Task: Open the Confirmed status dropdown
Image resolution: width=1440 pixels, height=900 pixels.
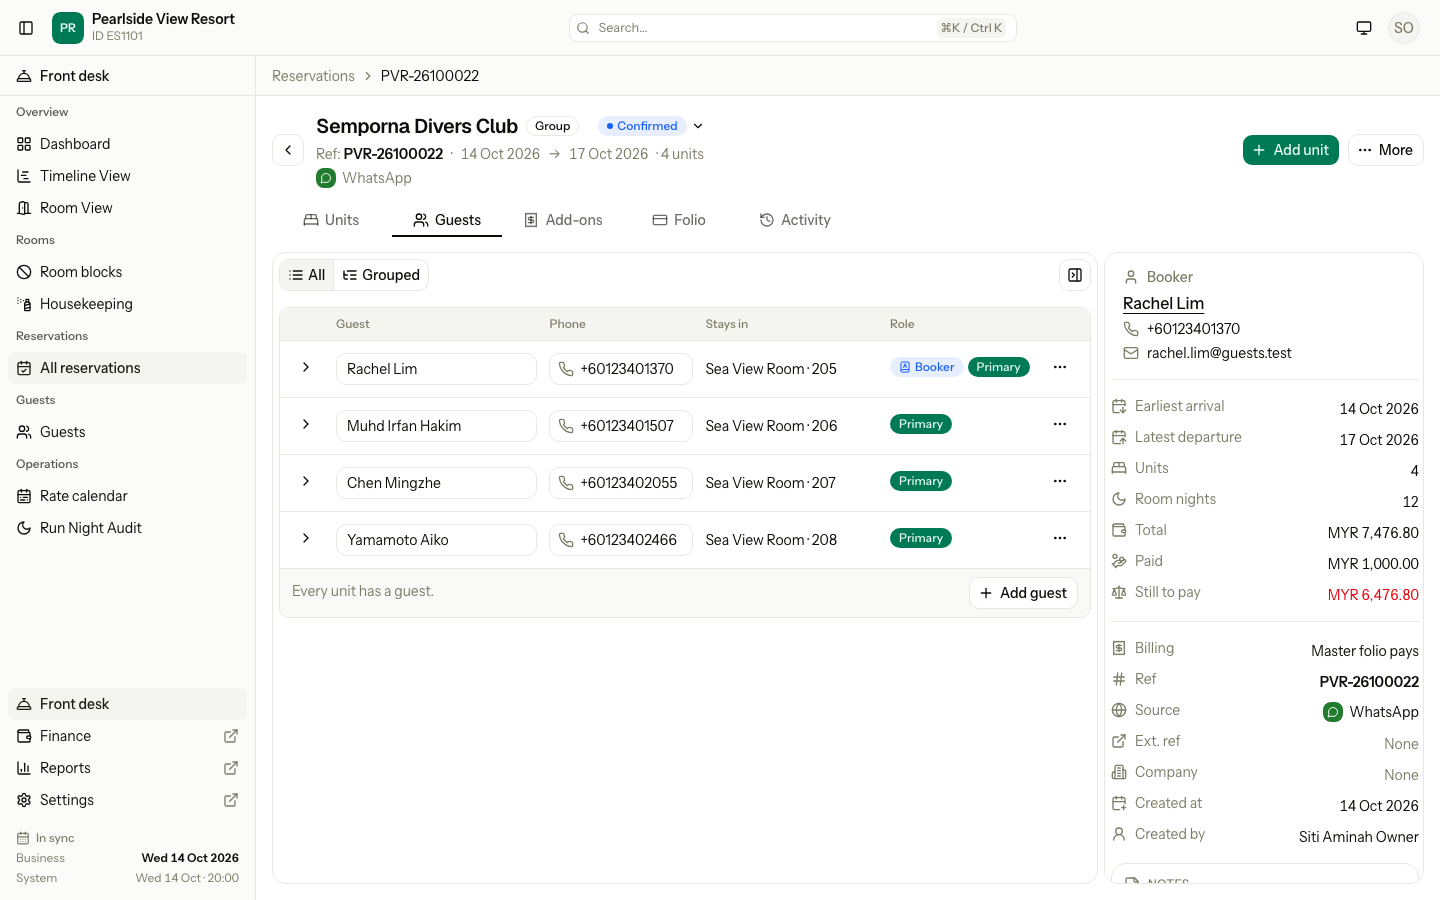Action: 698,126
